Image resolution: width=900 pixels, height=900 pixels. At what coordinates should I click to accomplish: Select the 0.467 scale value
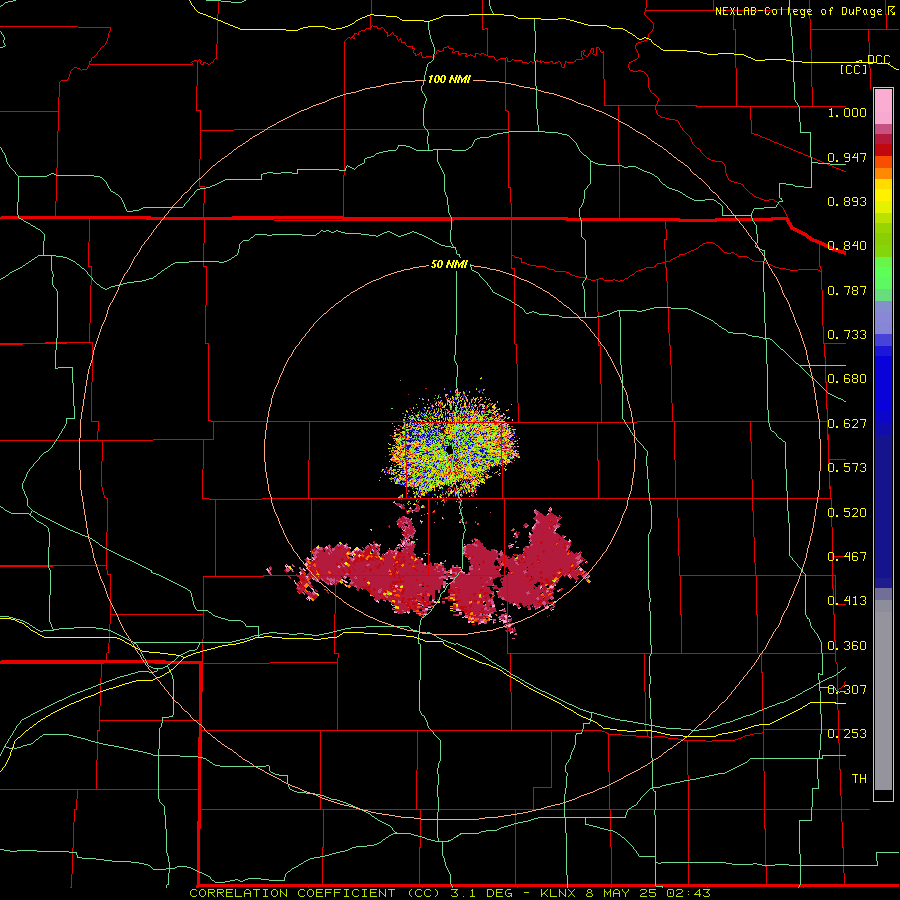847,557
